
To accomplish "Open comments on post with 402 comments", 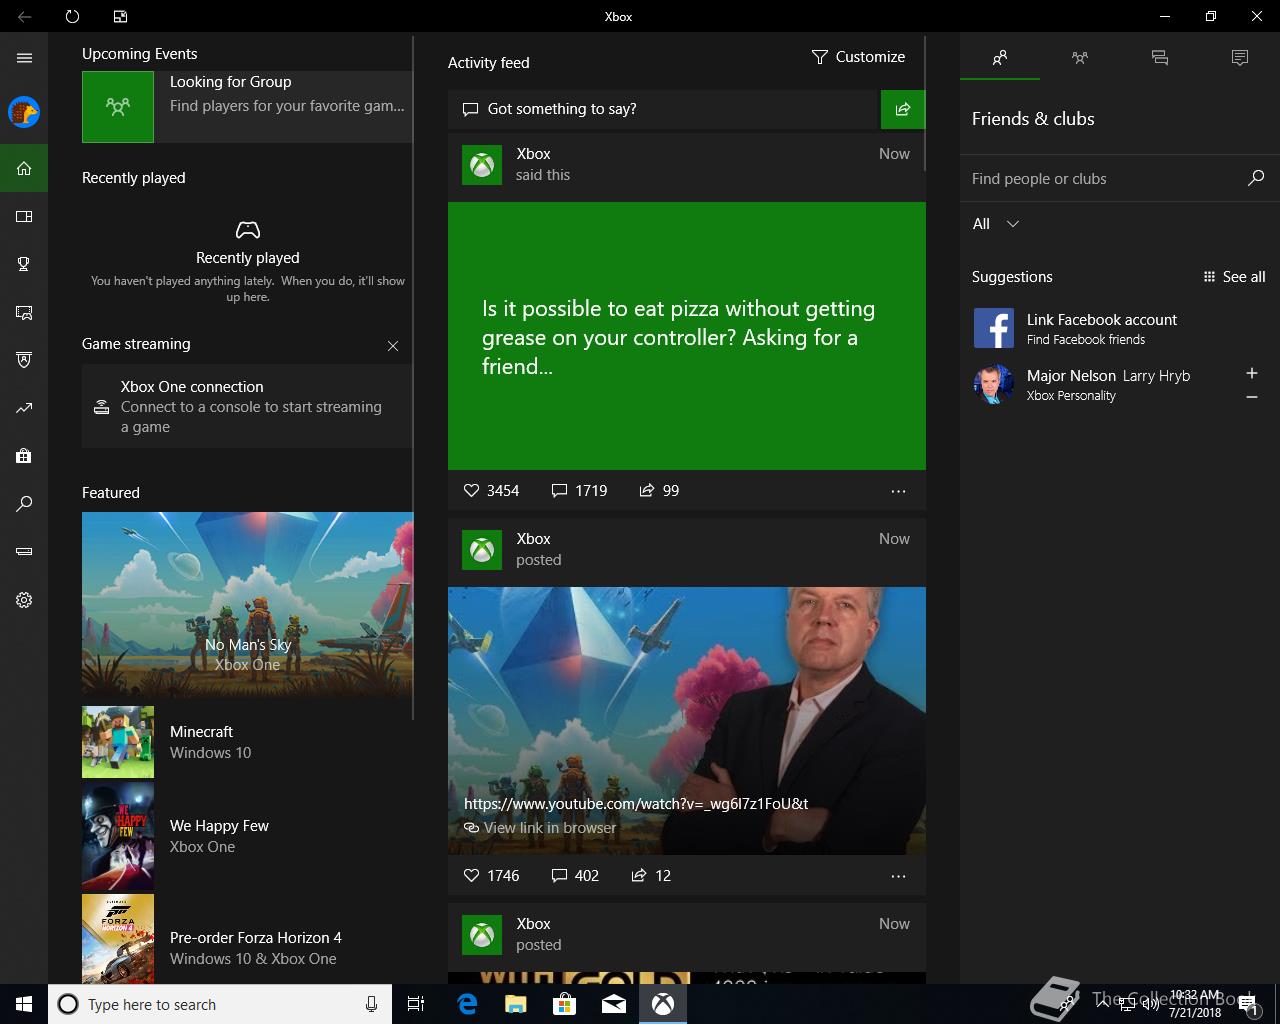I will (575, 875).
